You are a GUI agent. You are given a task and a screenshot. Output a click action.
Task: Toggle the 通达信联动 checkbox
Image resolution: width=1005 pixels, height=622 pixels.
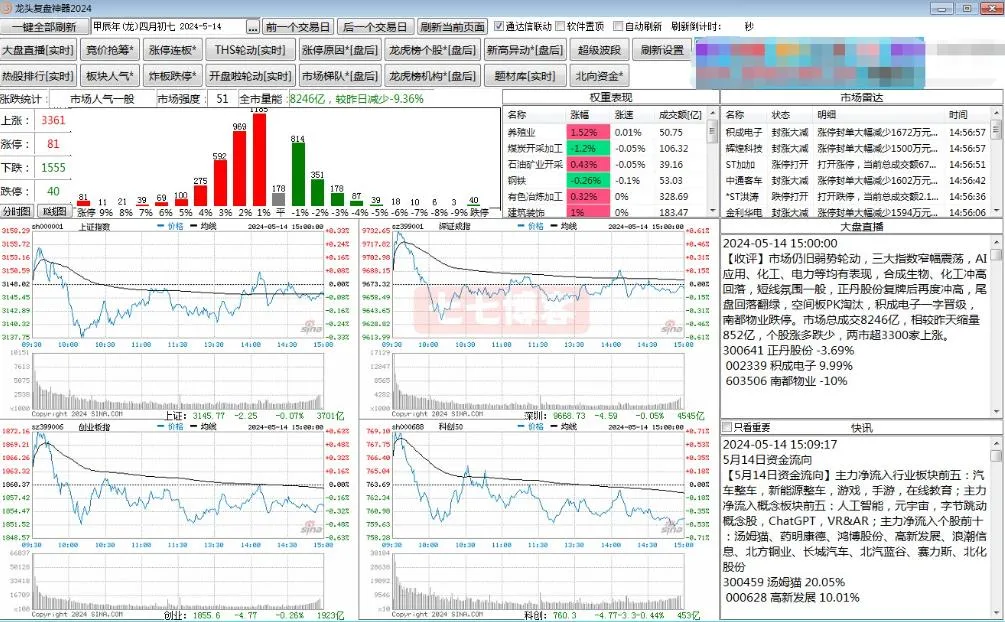[500, 27]
